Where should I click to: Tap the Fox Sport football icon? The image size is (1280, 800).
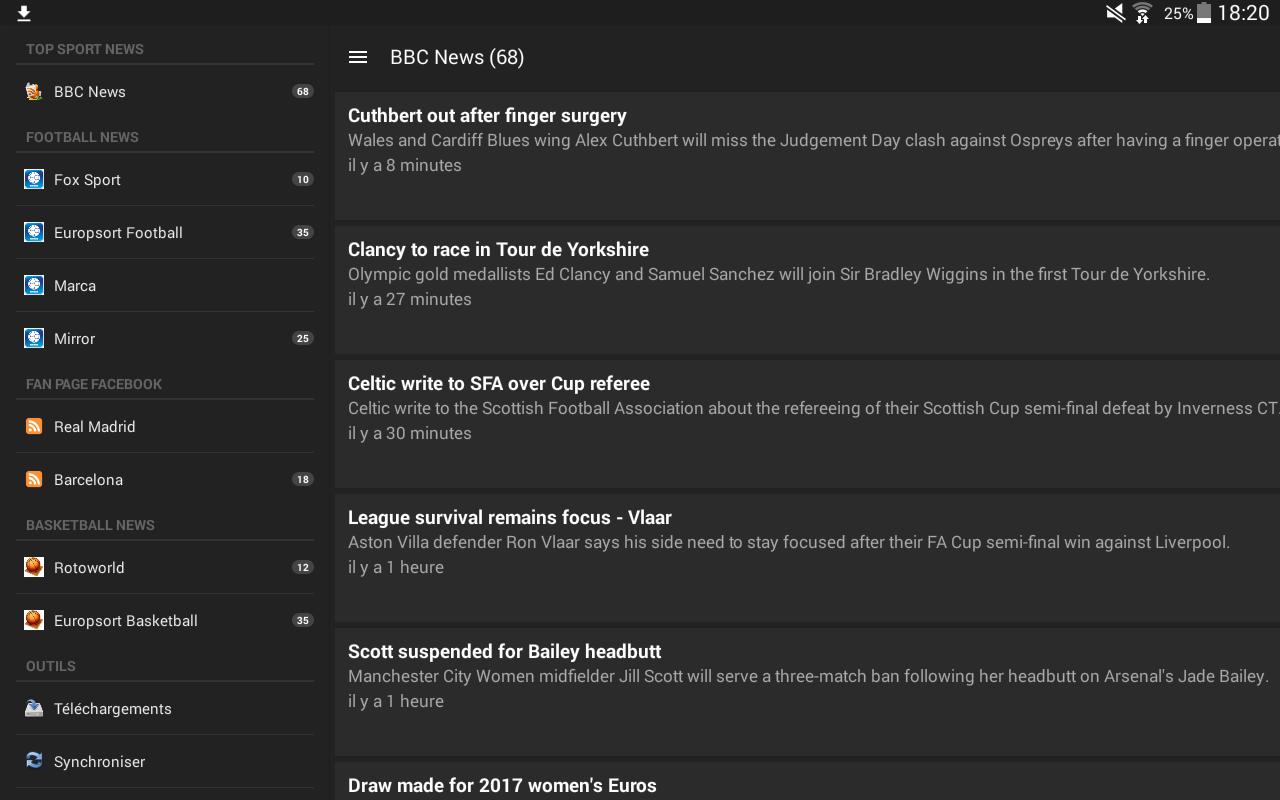tap(34, 180)
